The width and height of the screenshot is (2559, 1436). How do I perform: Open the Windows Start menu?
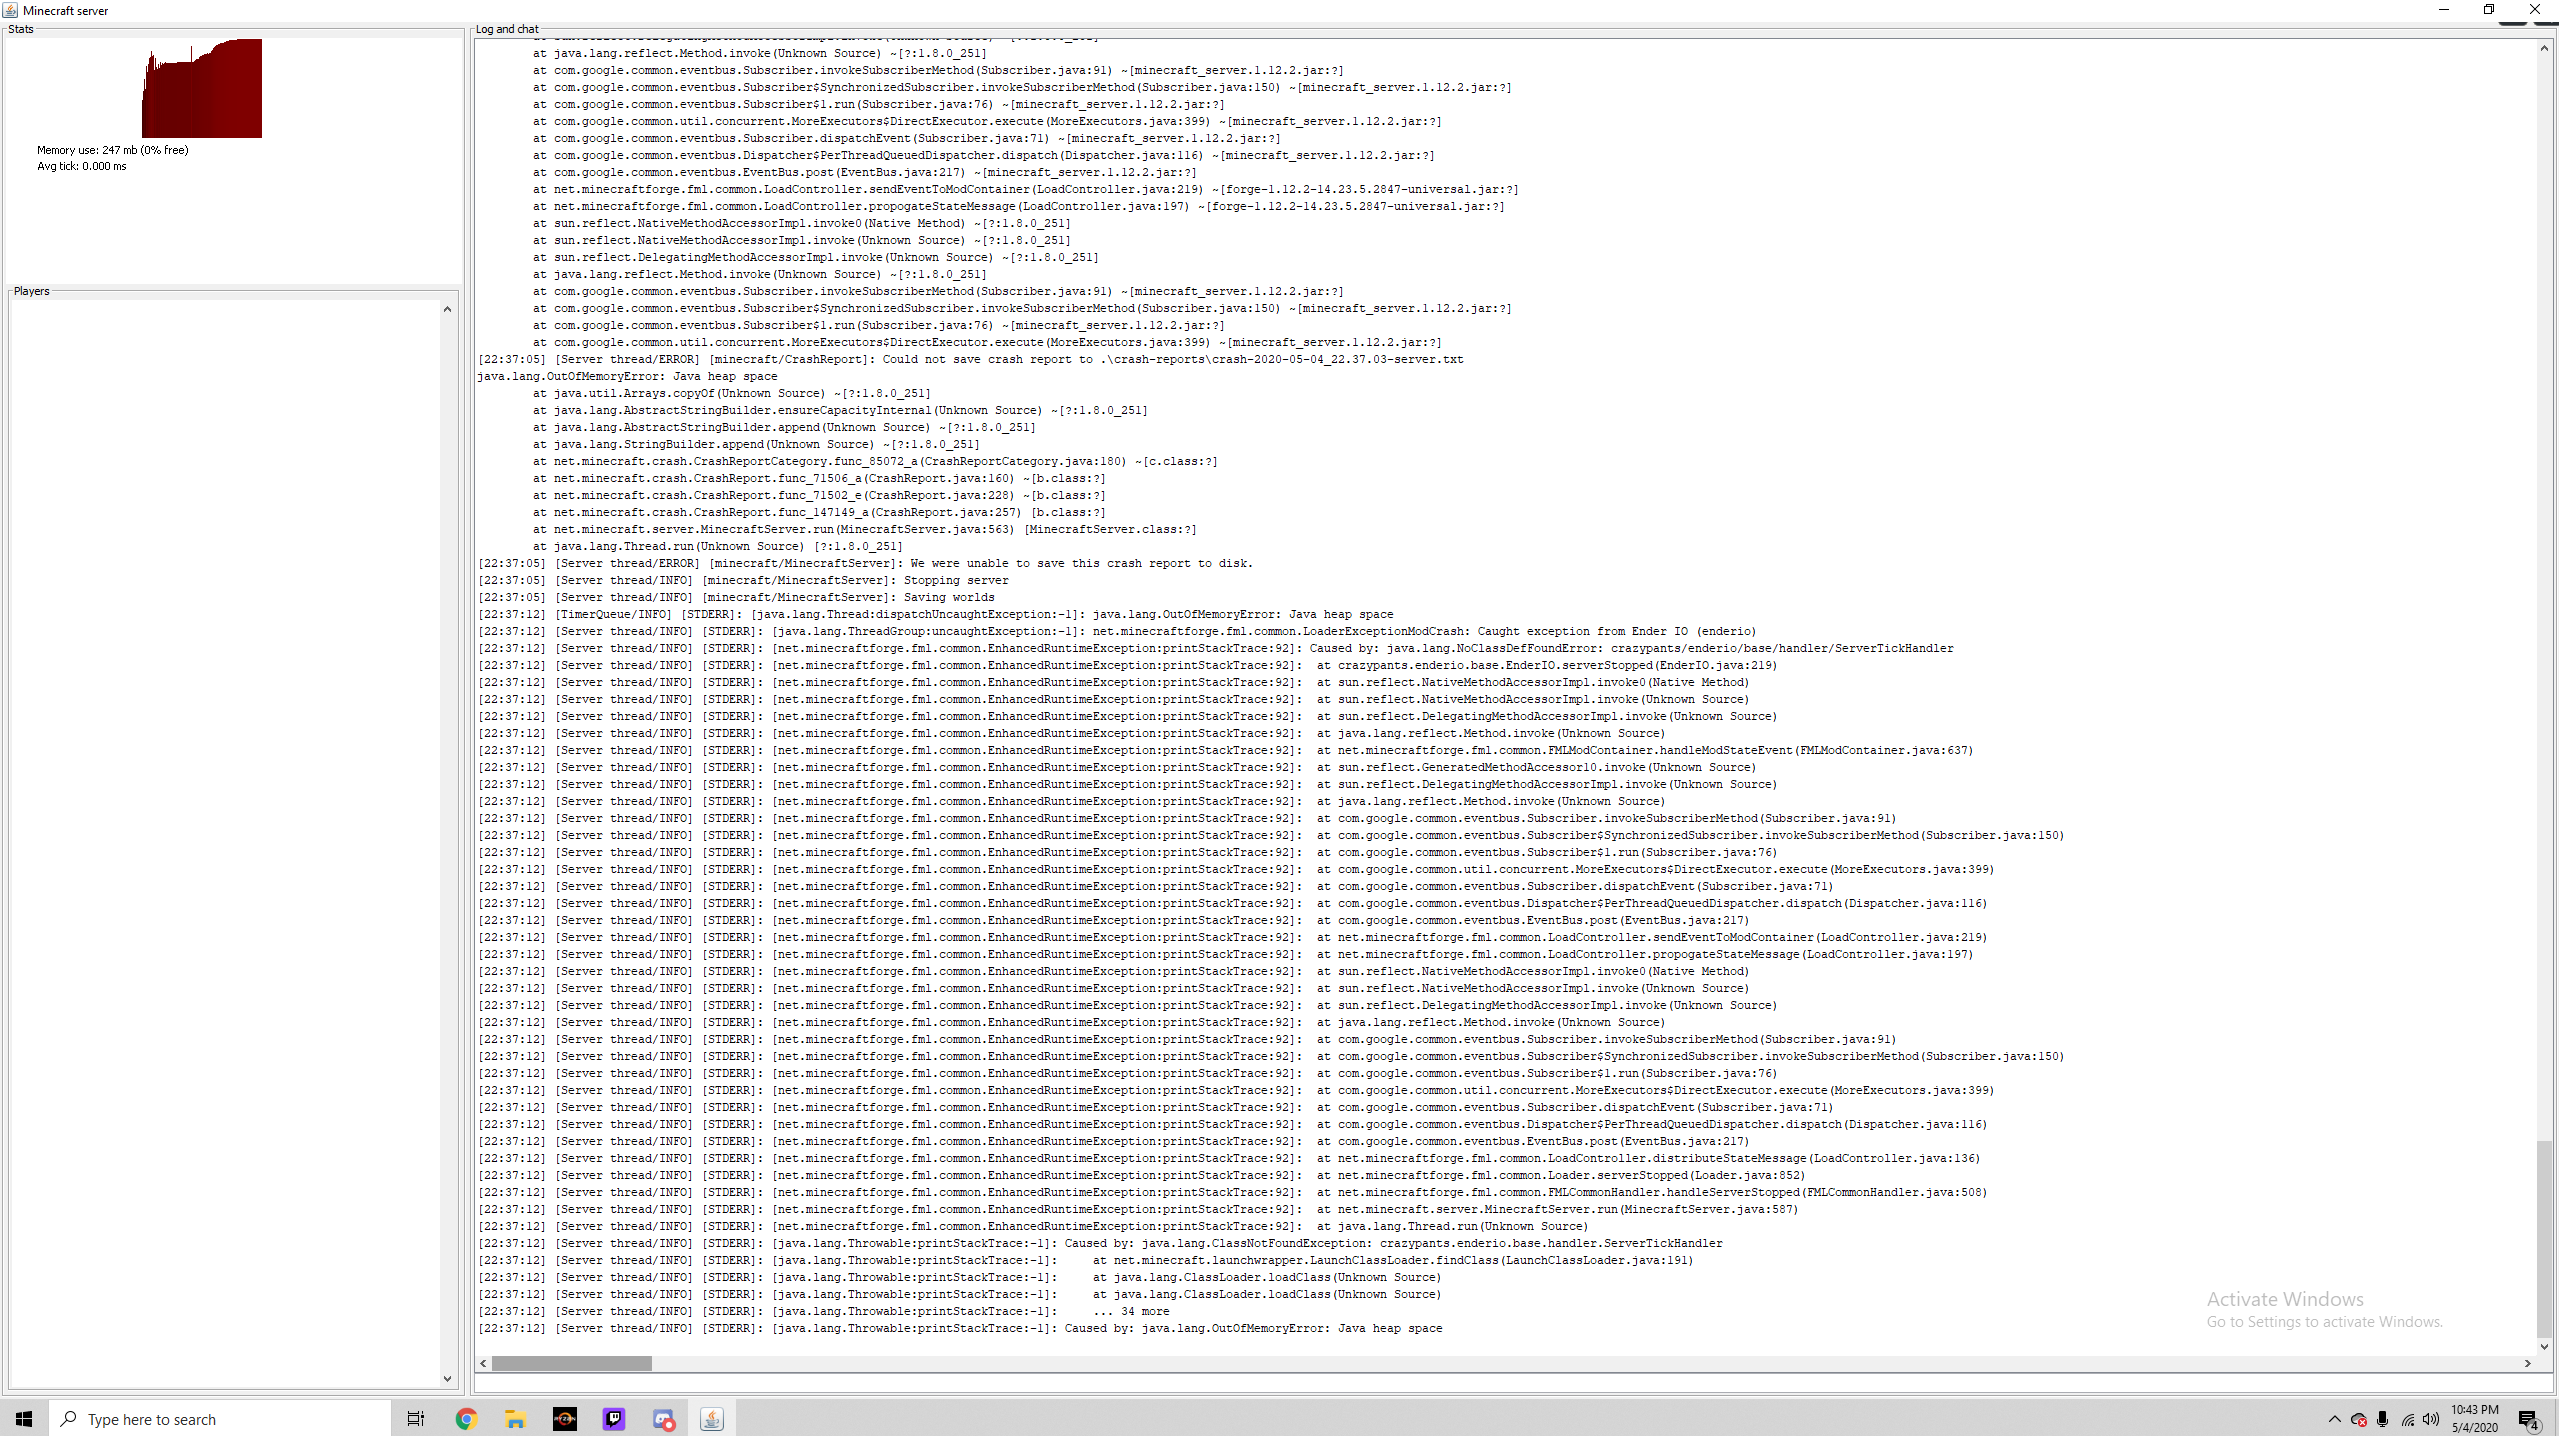click(24, 1419)
